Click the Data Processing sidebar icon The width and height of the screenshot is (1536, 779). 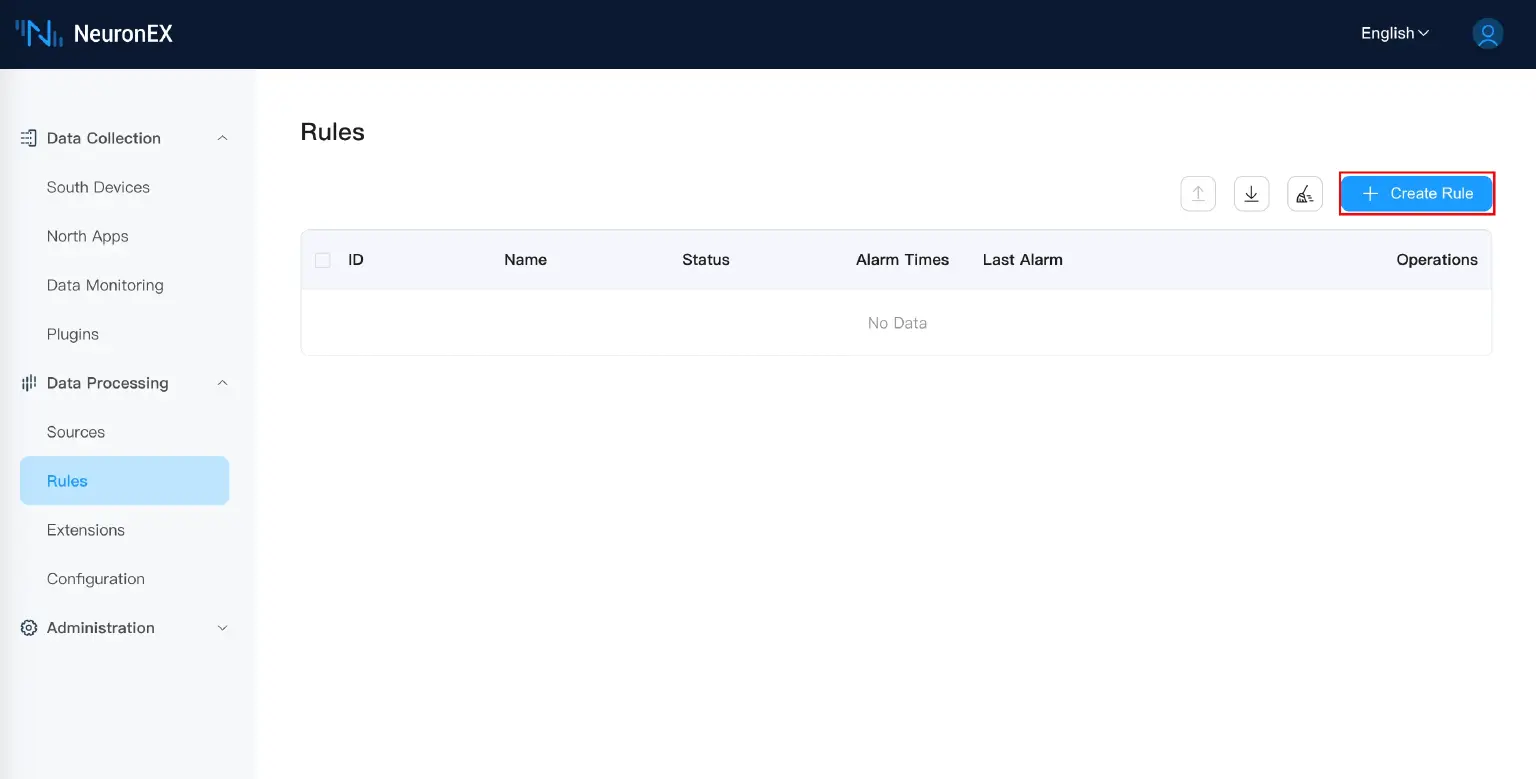coord(29,383)
